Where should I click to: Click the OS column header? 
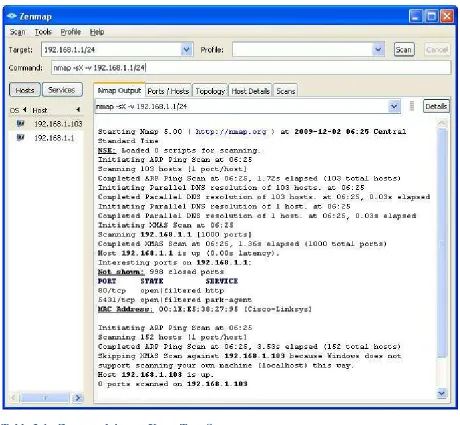pyautogui.click(x=14, y=110)
